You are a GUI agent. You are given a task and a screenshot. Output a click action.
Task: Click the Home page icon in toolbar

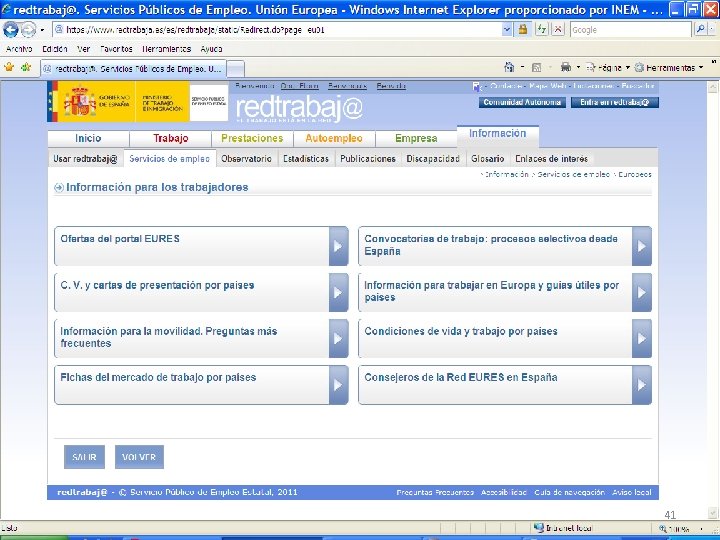[509, 68]
